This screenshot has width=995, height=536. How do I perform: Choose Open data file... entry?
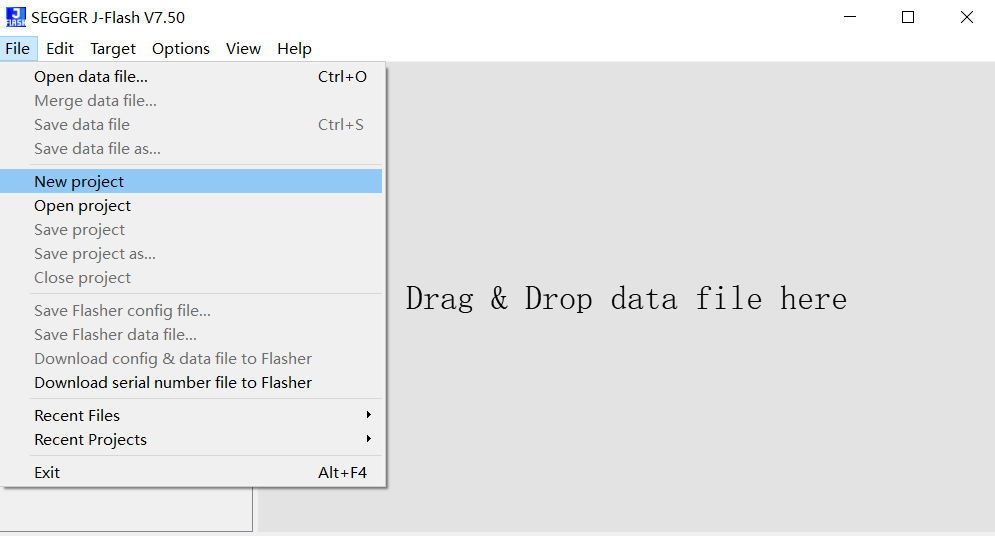coord(192,77)
